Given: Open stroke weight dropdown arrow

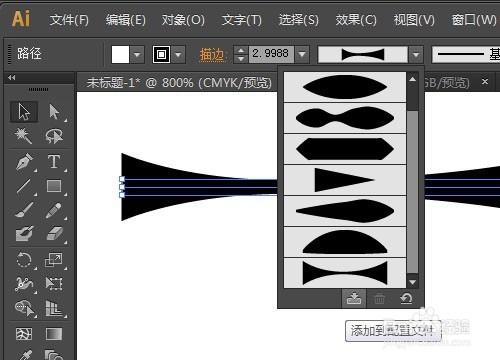Looking at the screenshot, I should [302, 54].
